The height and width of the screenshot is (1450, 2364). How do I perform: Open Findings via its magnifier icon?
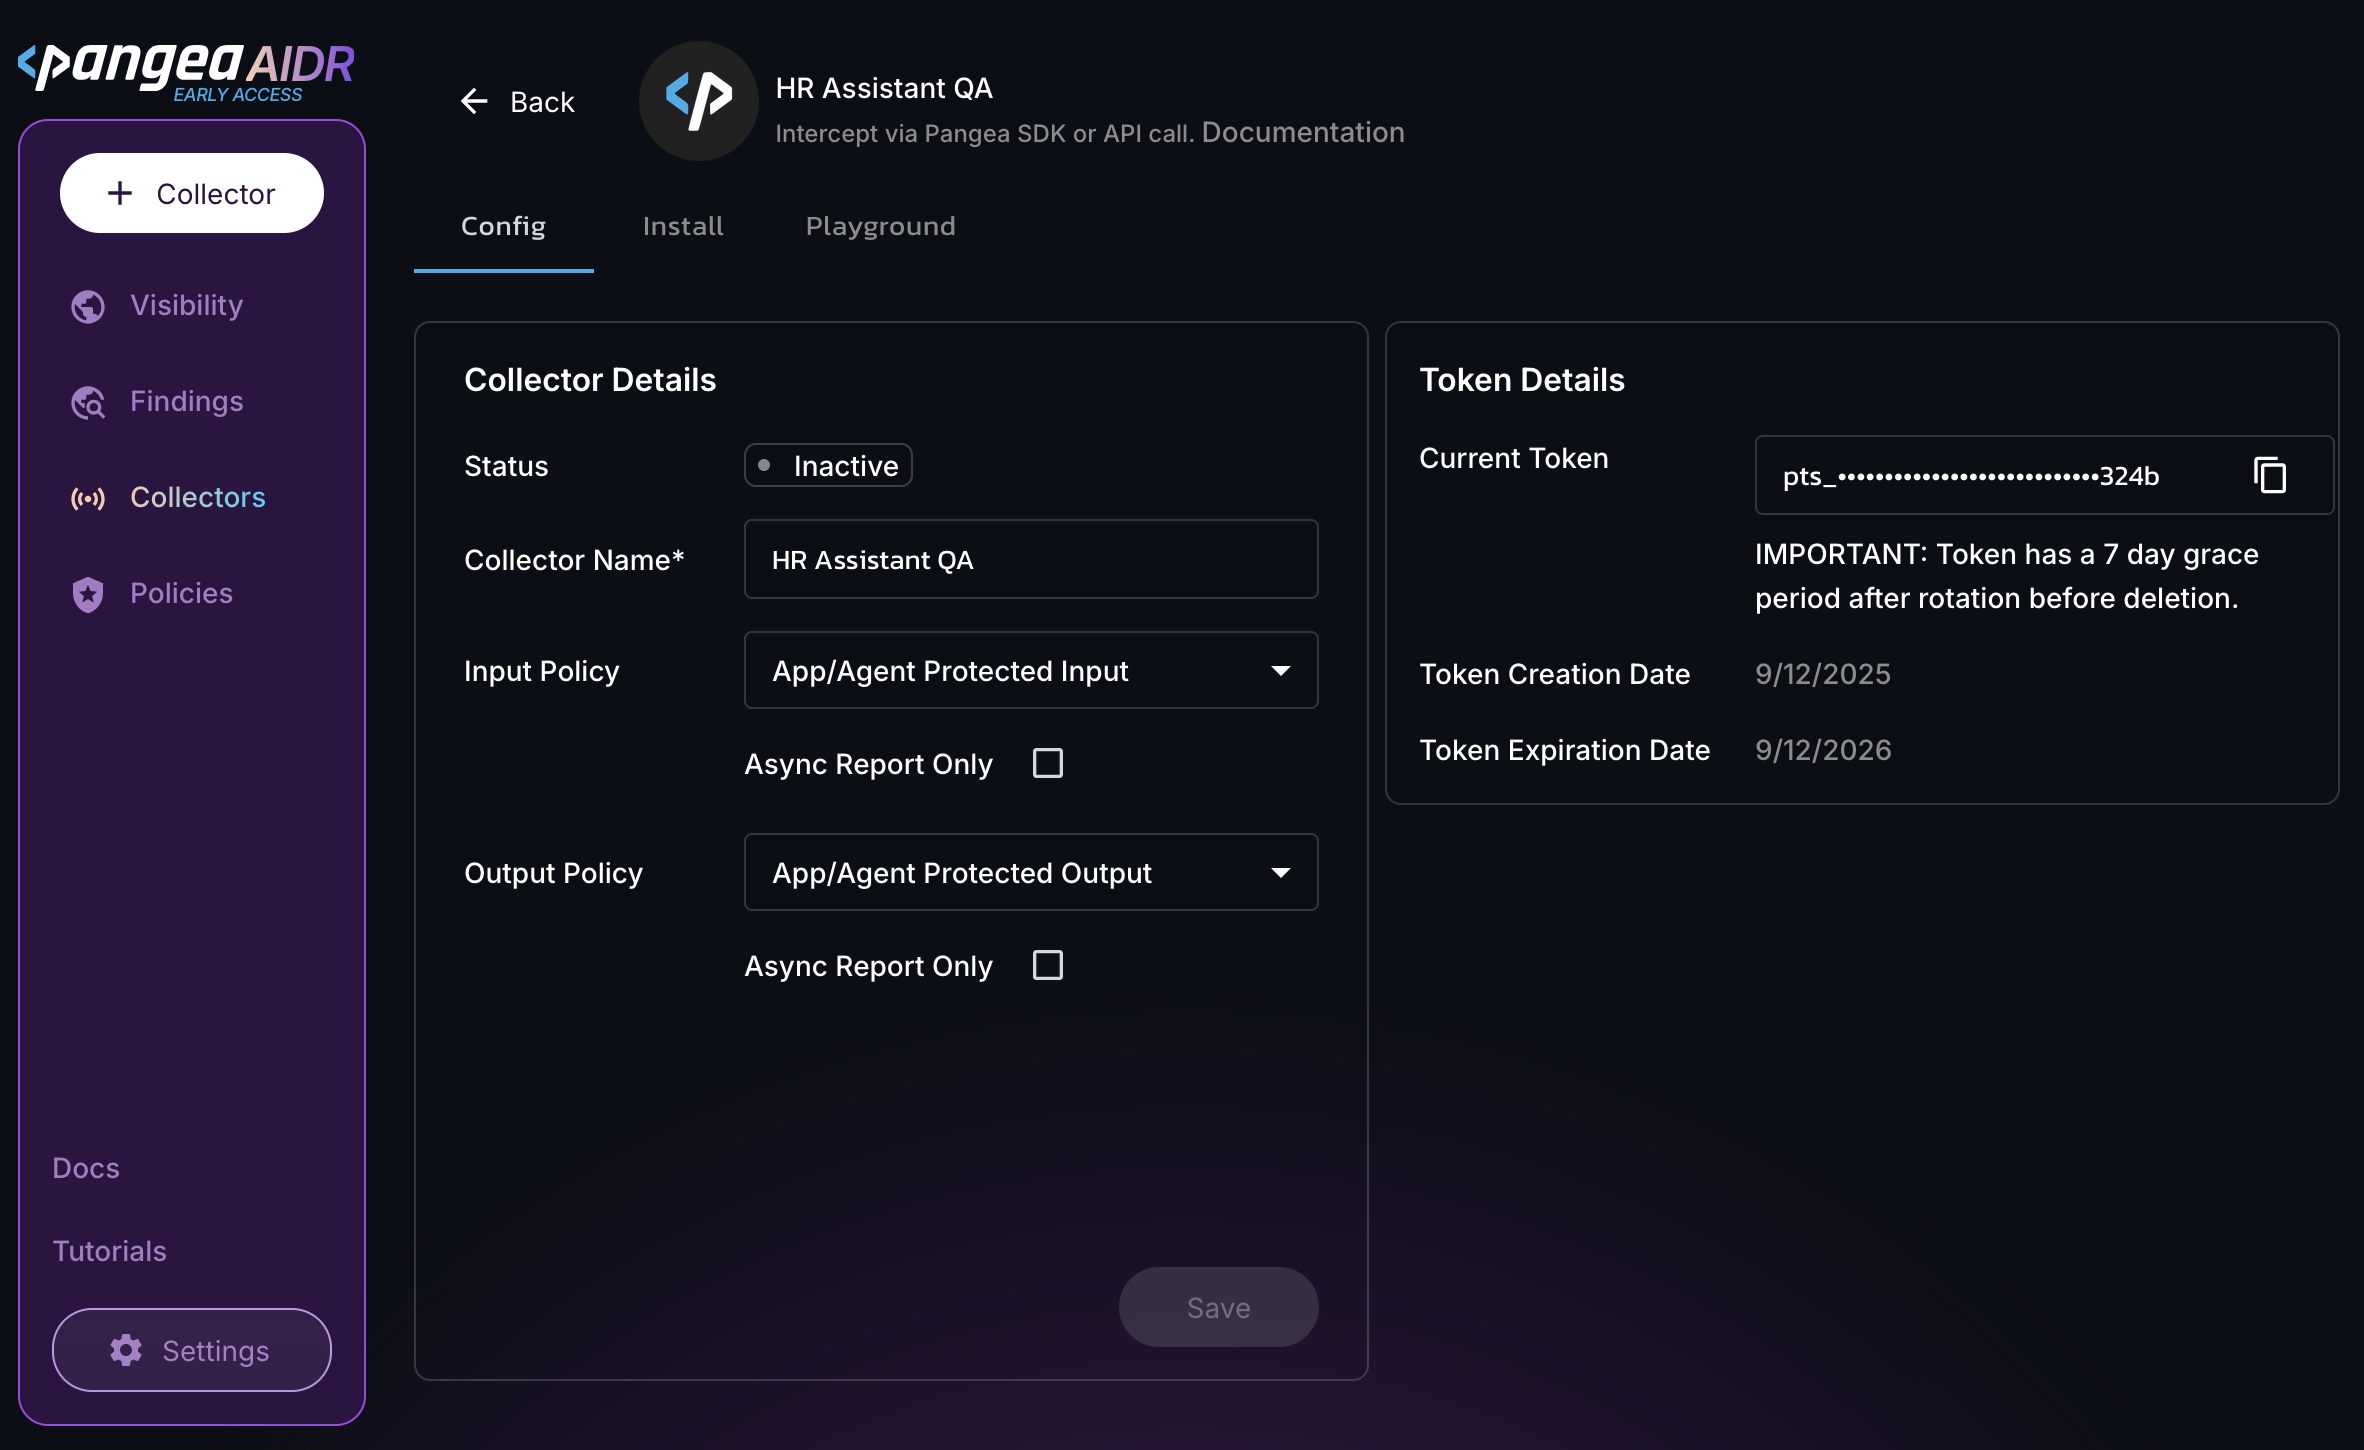coord(88,402)
